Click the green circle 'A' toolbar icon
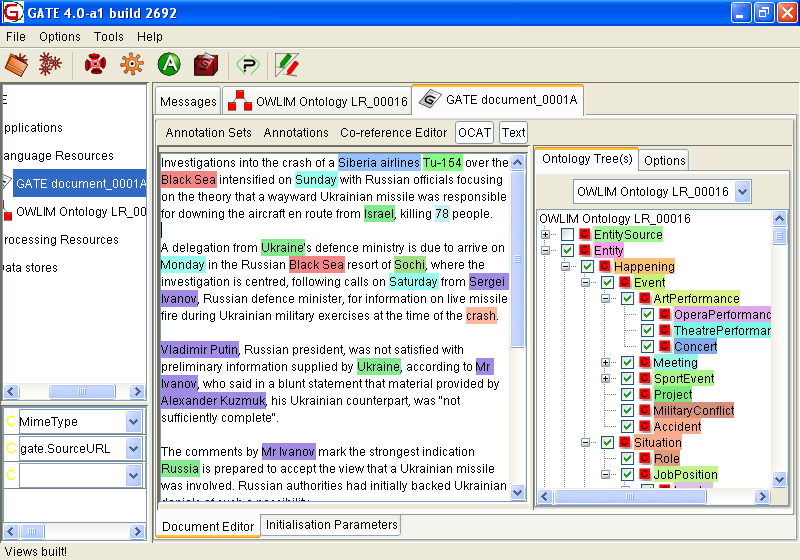Viewport: 800px width, 560px height. click(x=169, y=65)
